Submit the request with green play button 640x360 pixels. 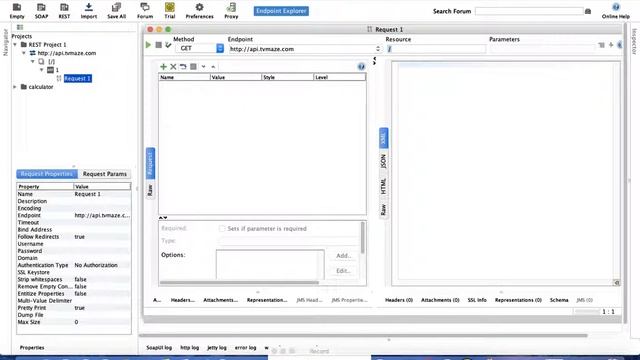pyautogui.click(x=148, y=44)
